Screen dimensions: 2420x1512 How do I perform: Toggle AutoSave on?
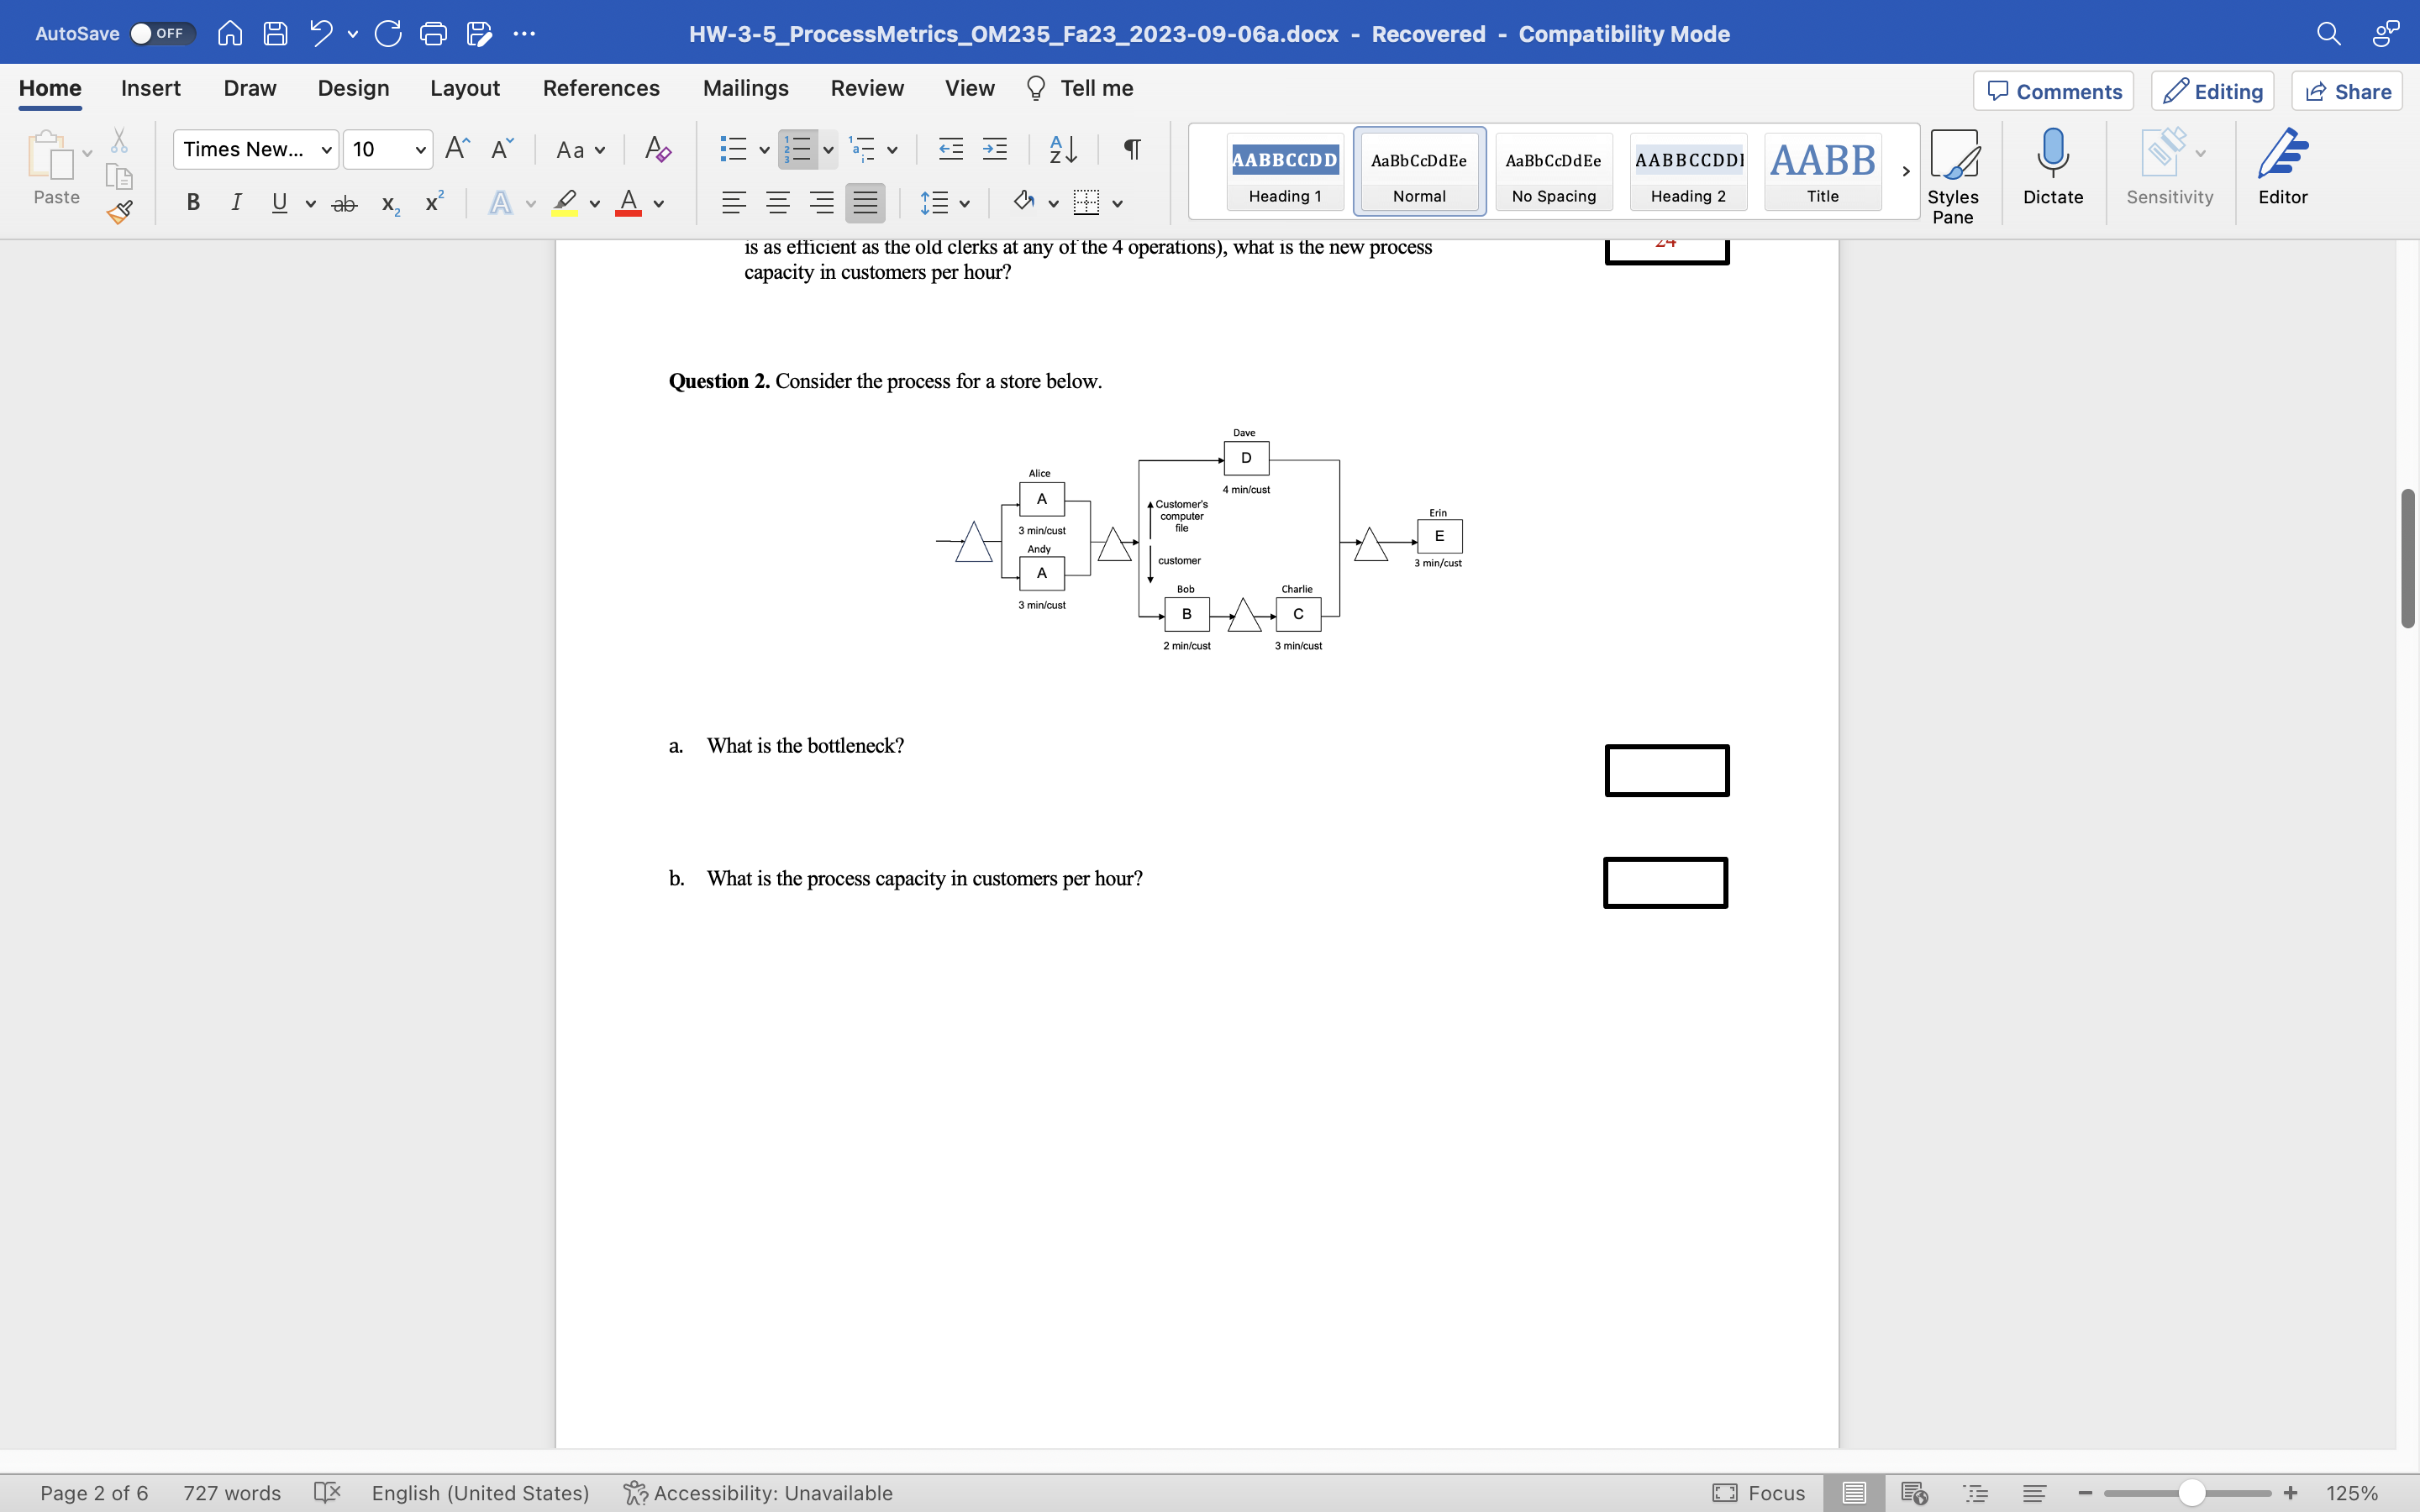point(161,32)
